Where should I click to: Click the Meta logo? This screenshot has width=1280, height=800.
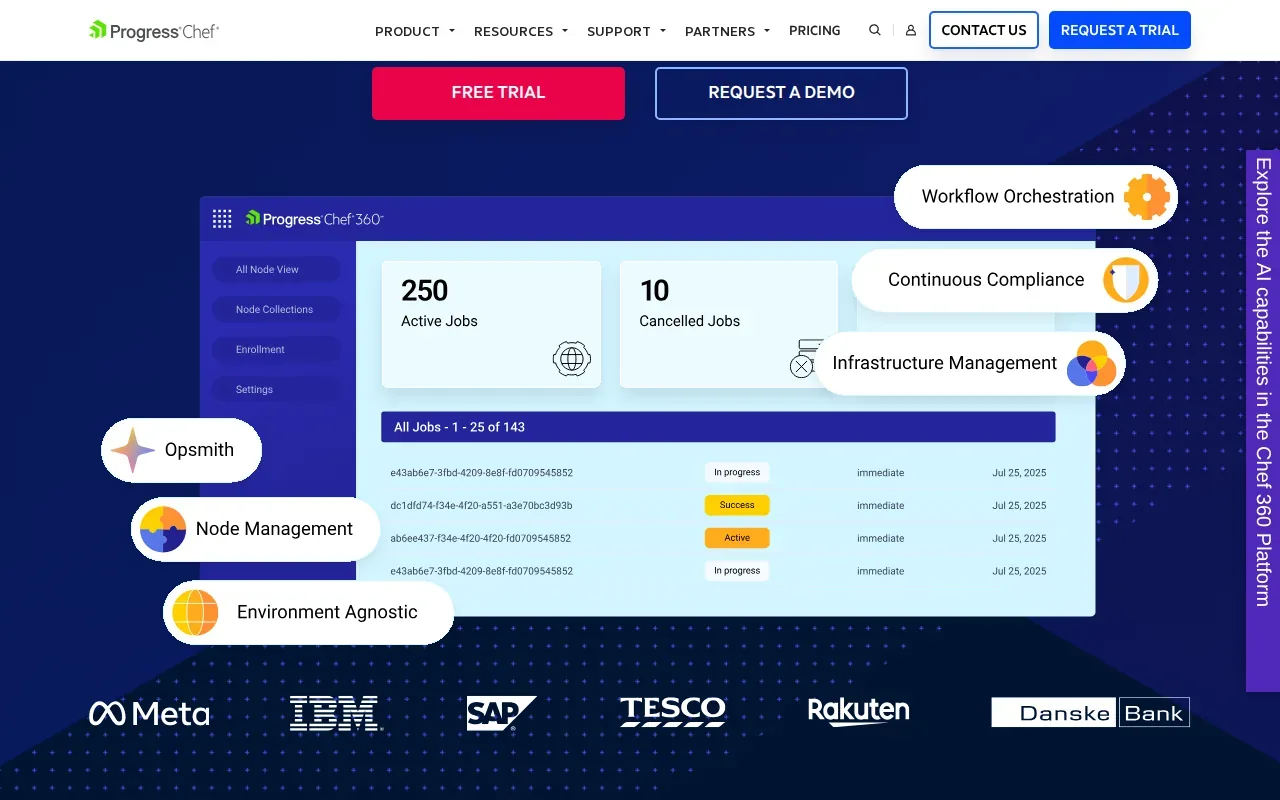149,713
